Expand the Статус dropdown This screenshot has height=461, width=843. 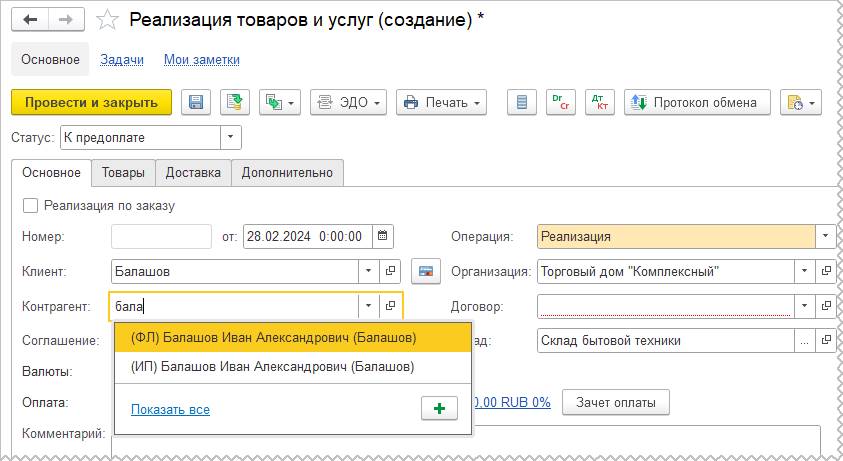231,137
